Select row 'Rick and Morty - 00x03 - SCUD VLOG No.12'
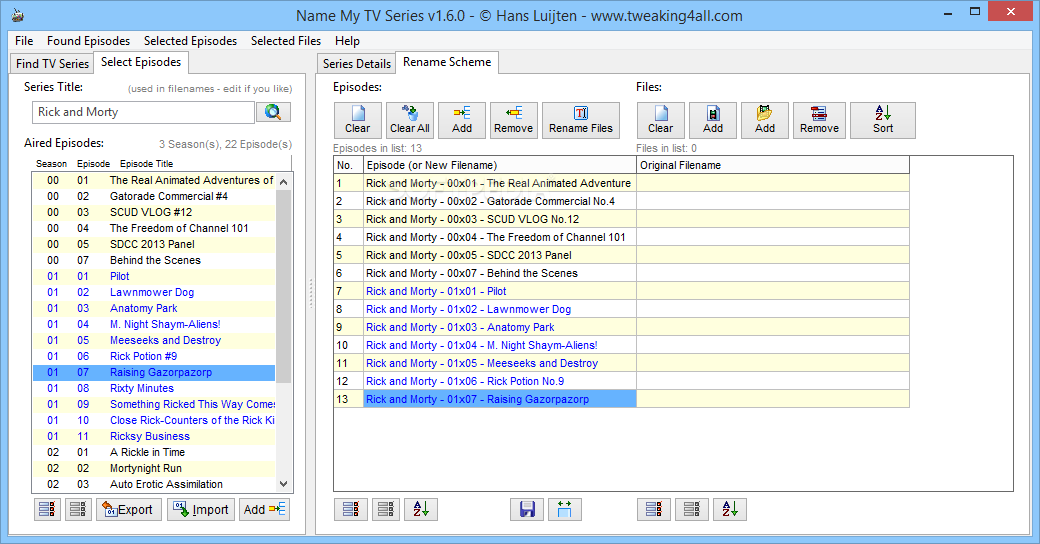This screenshot has width=1040, height=544. 499,219
